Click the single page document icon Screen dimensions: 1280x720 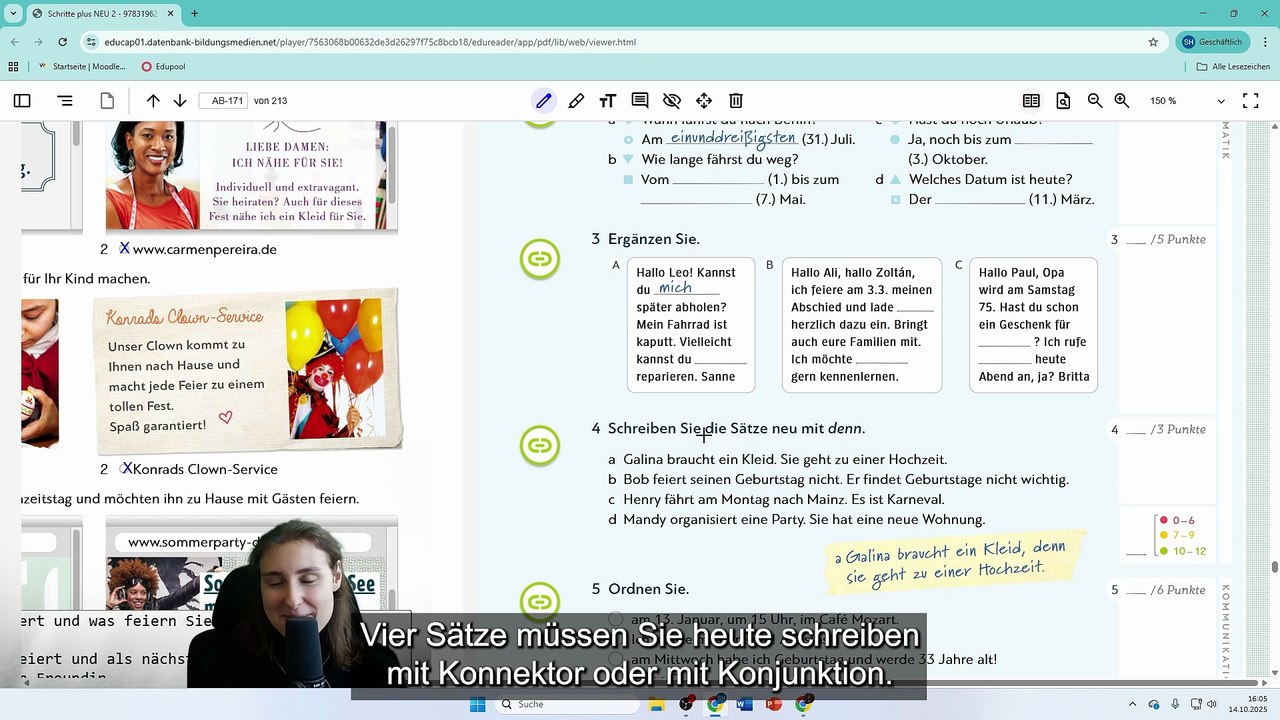(107, 101)
